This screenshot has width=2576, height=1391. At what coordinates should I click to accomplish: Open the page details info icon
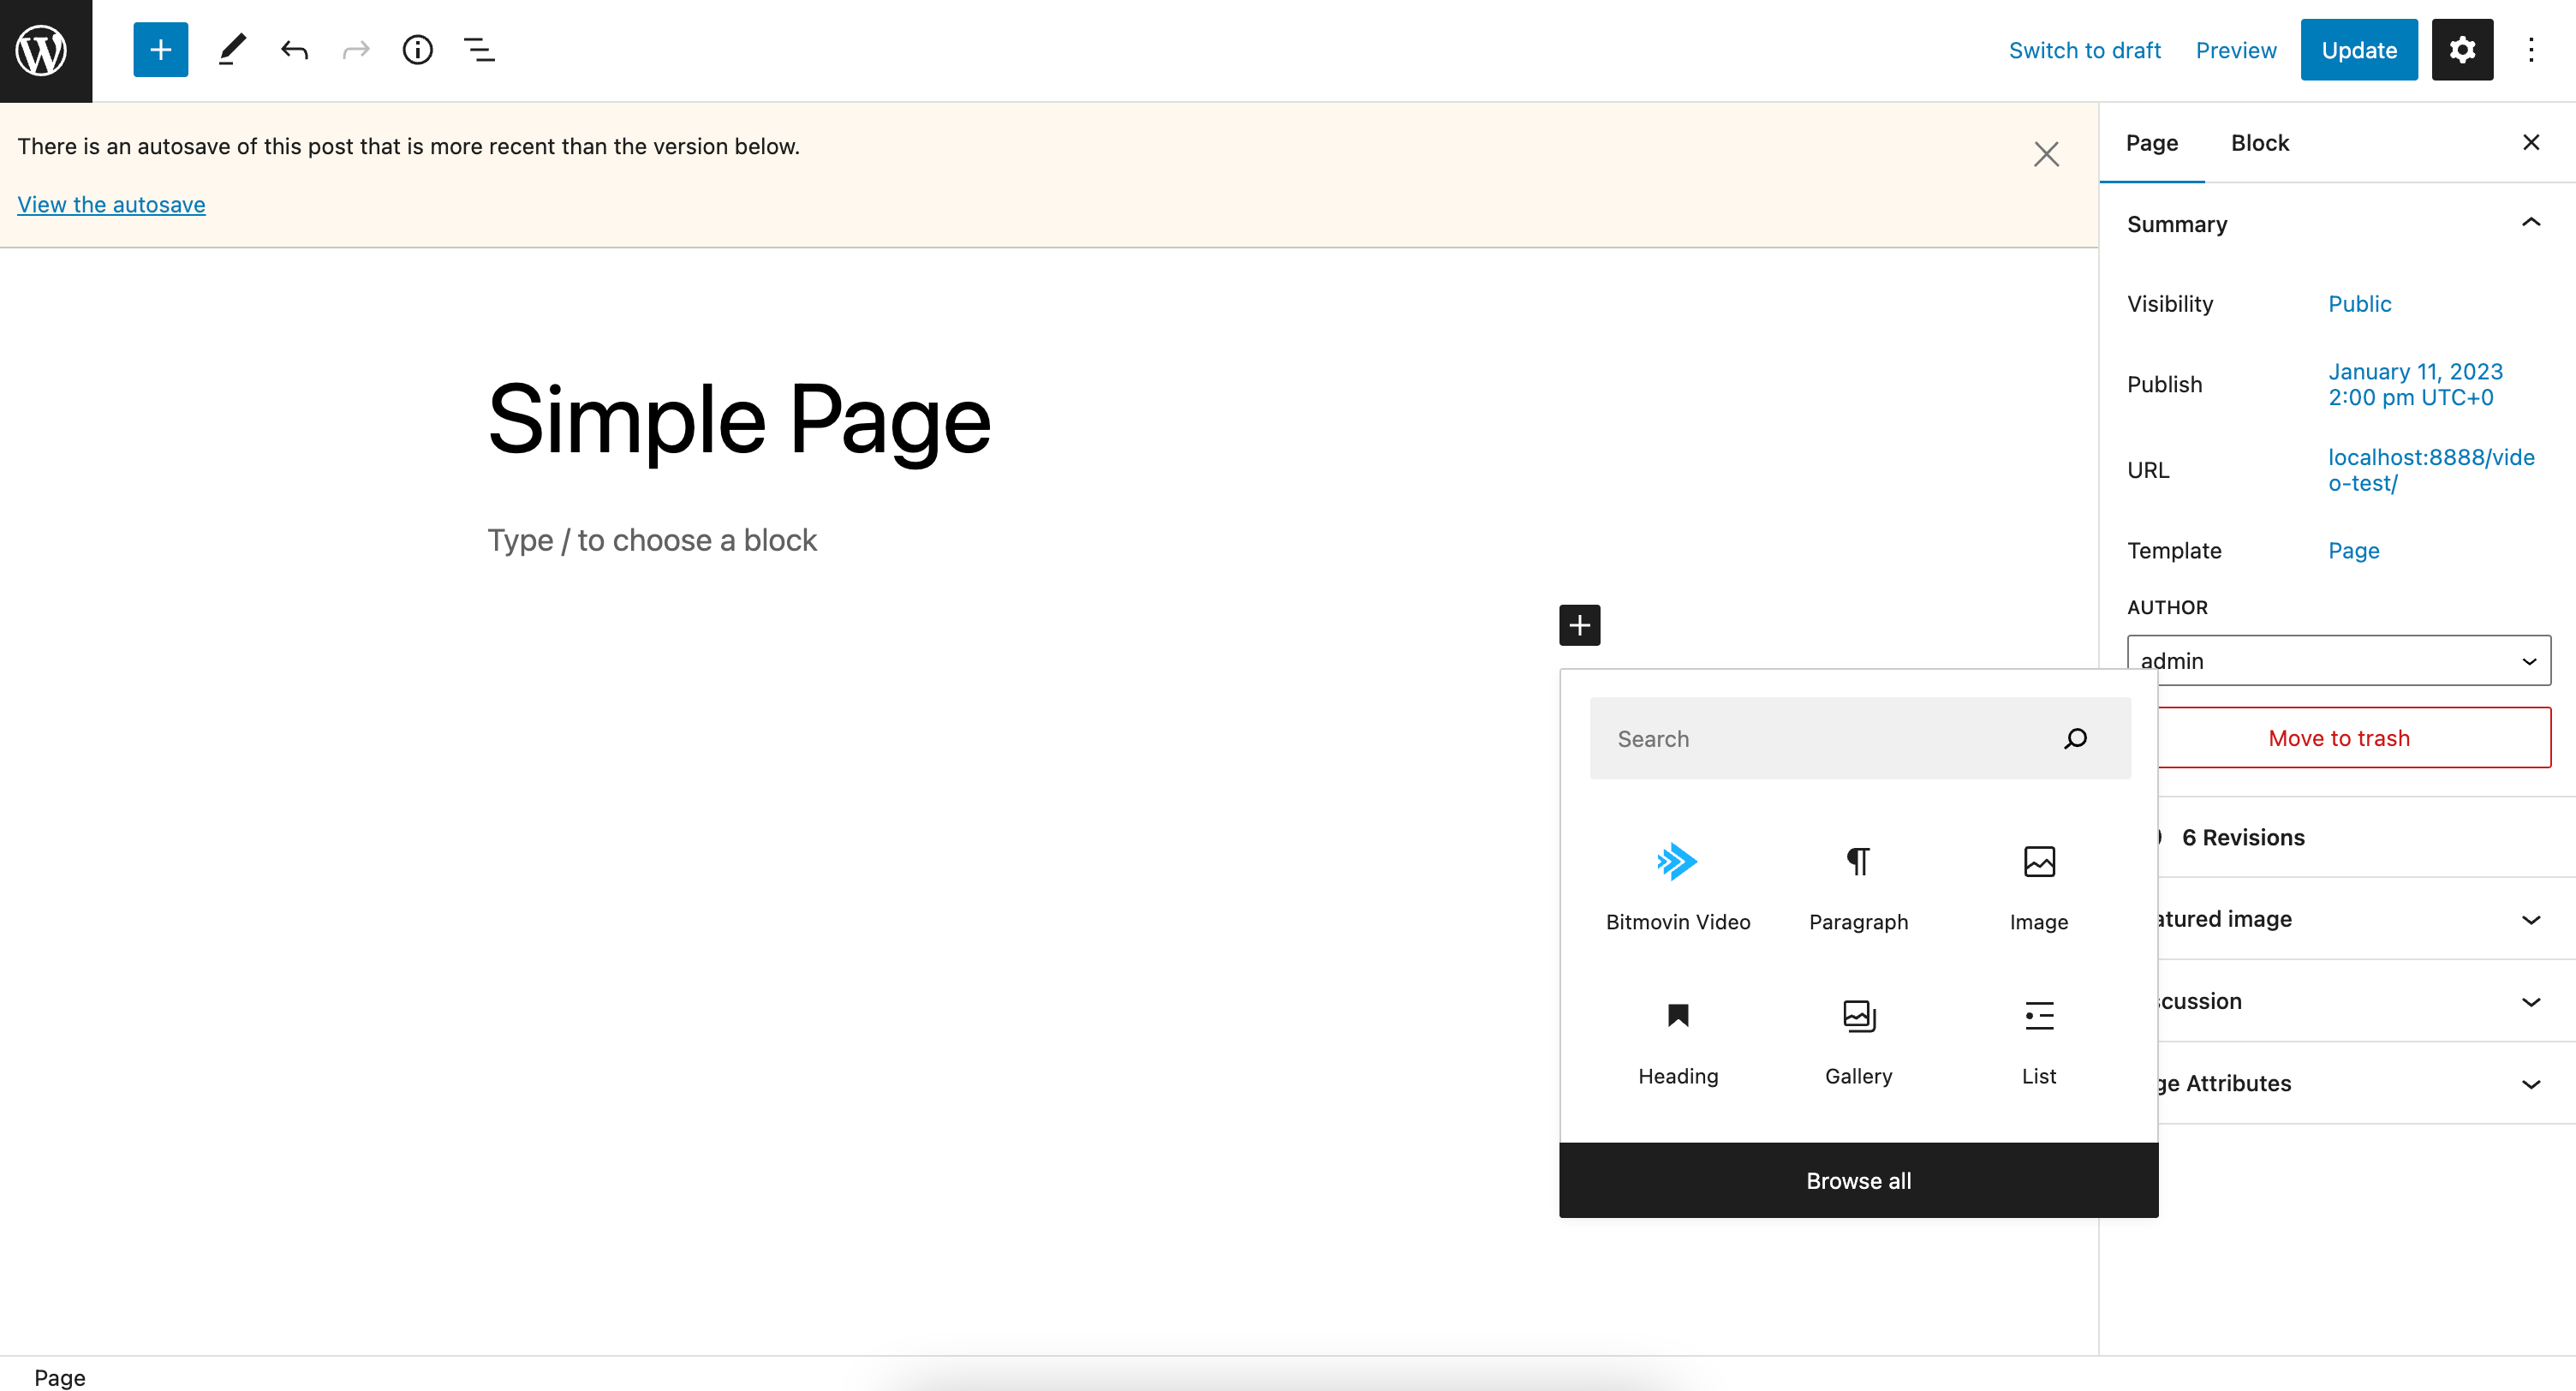tap(417, 50)
